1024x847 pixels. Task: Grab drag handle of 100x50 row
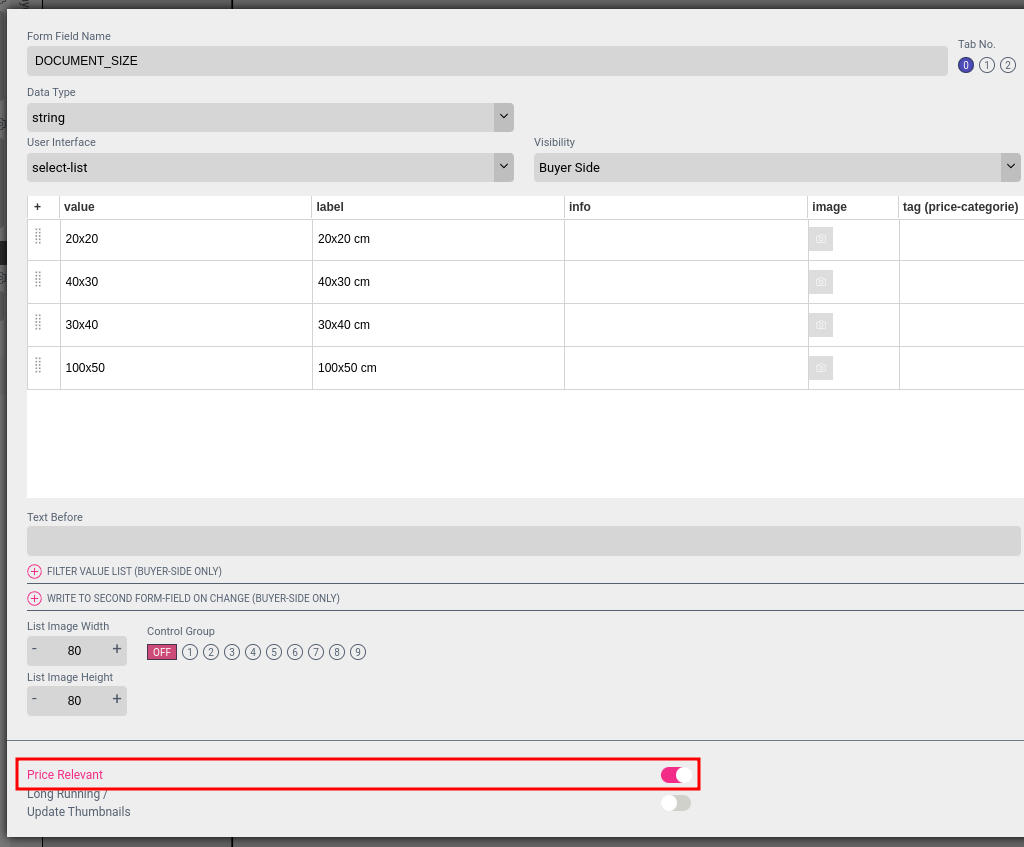38,366
